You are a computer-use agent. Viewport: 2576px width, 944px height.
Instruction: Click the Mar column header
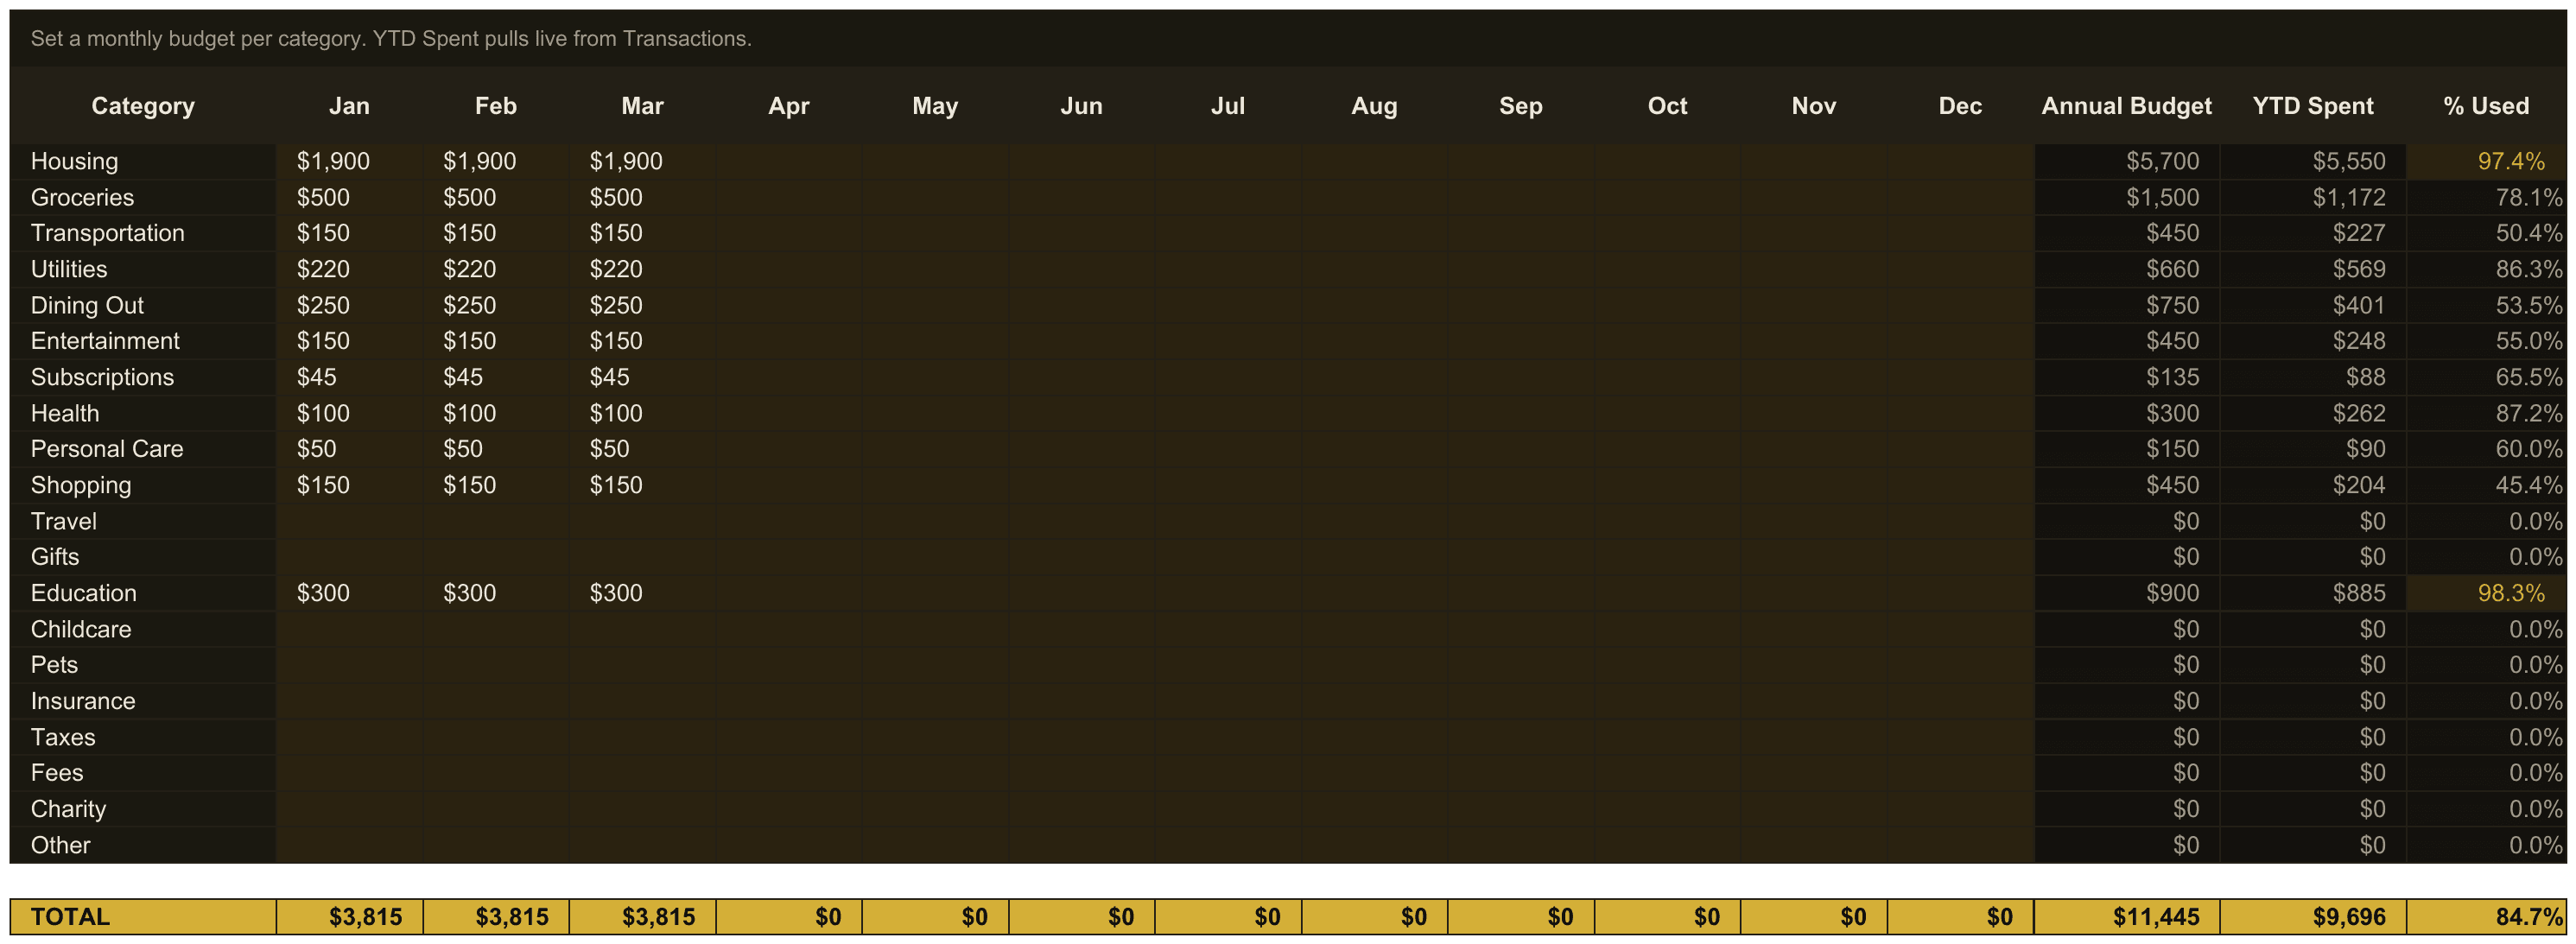point(642,106)
